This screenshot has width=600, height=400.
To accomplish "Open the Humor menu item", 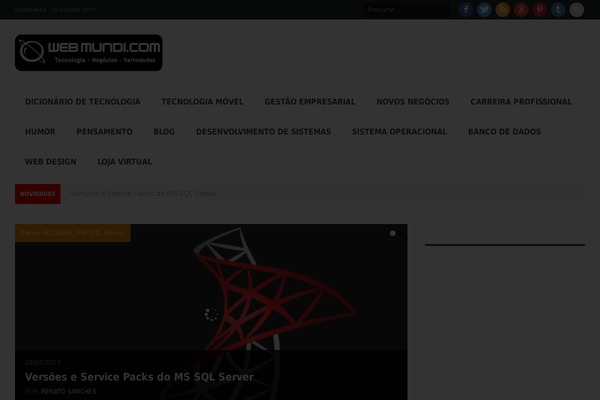I will point(40,132).
